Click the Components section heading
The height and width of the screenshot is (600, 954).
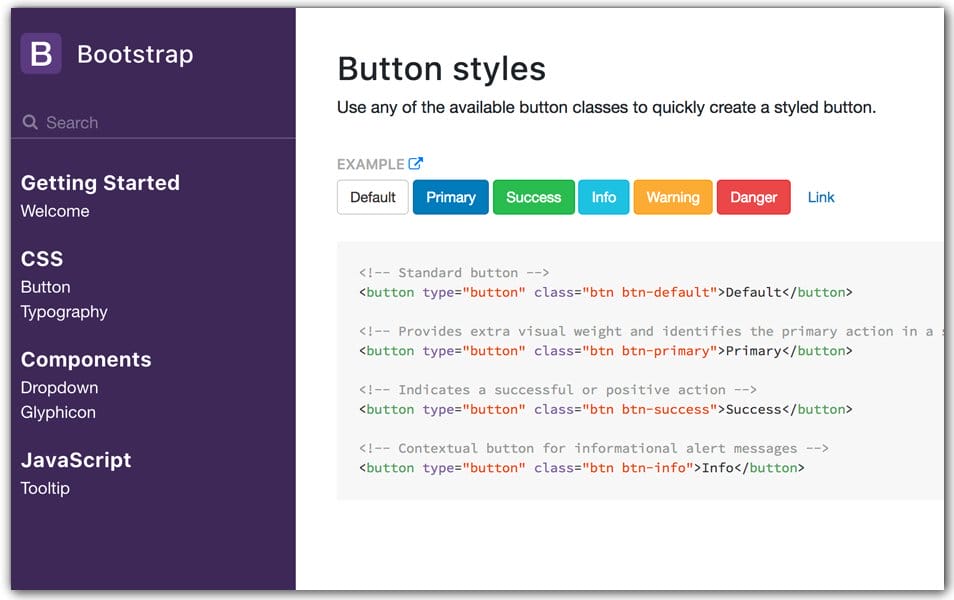pos(85,359)
